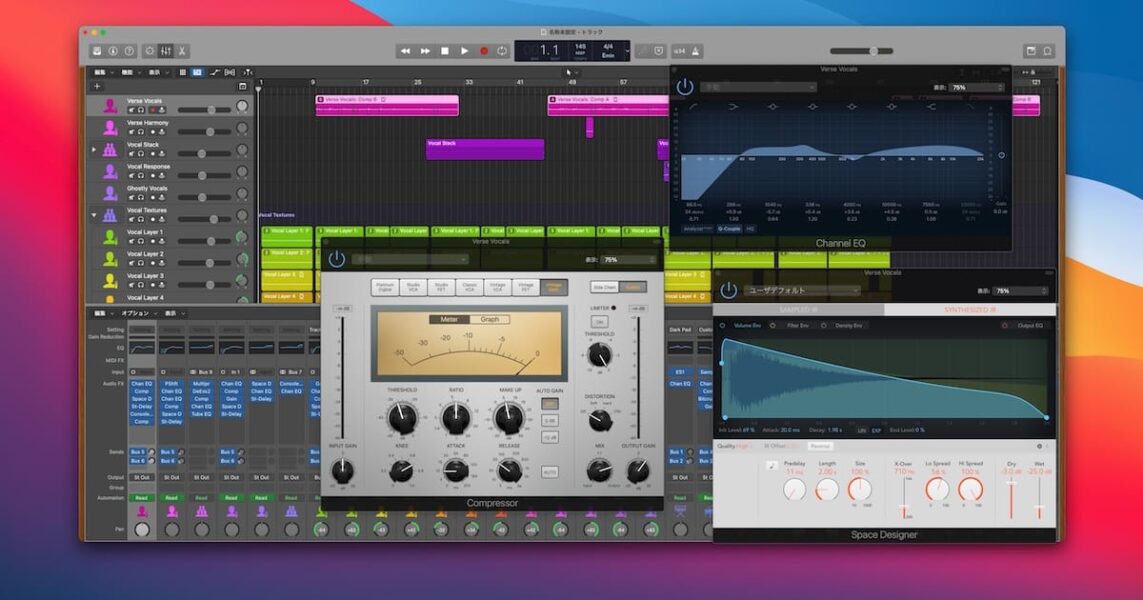Image resolution: width=1143 pixels, height=600 pixels.
Task: Enable Cycle mode with the loop icon
Action: pyautogui.click(x=502, y=50)
